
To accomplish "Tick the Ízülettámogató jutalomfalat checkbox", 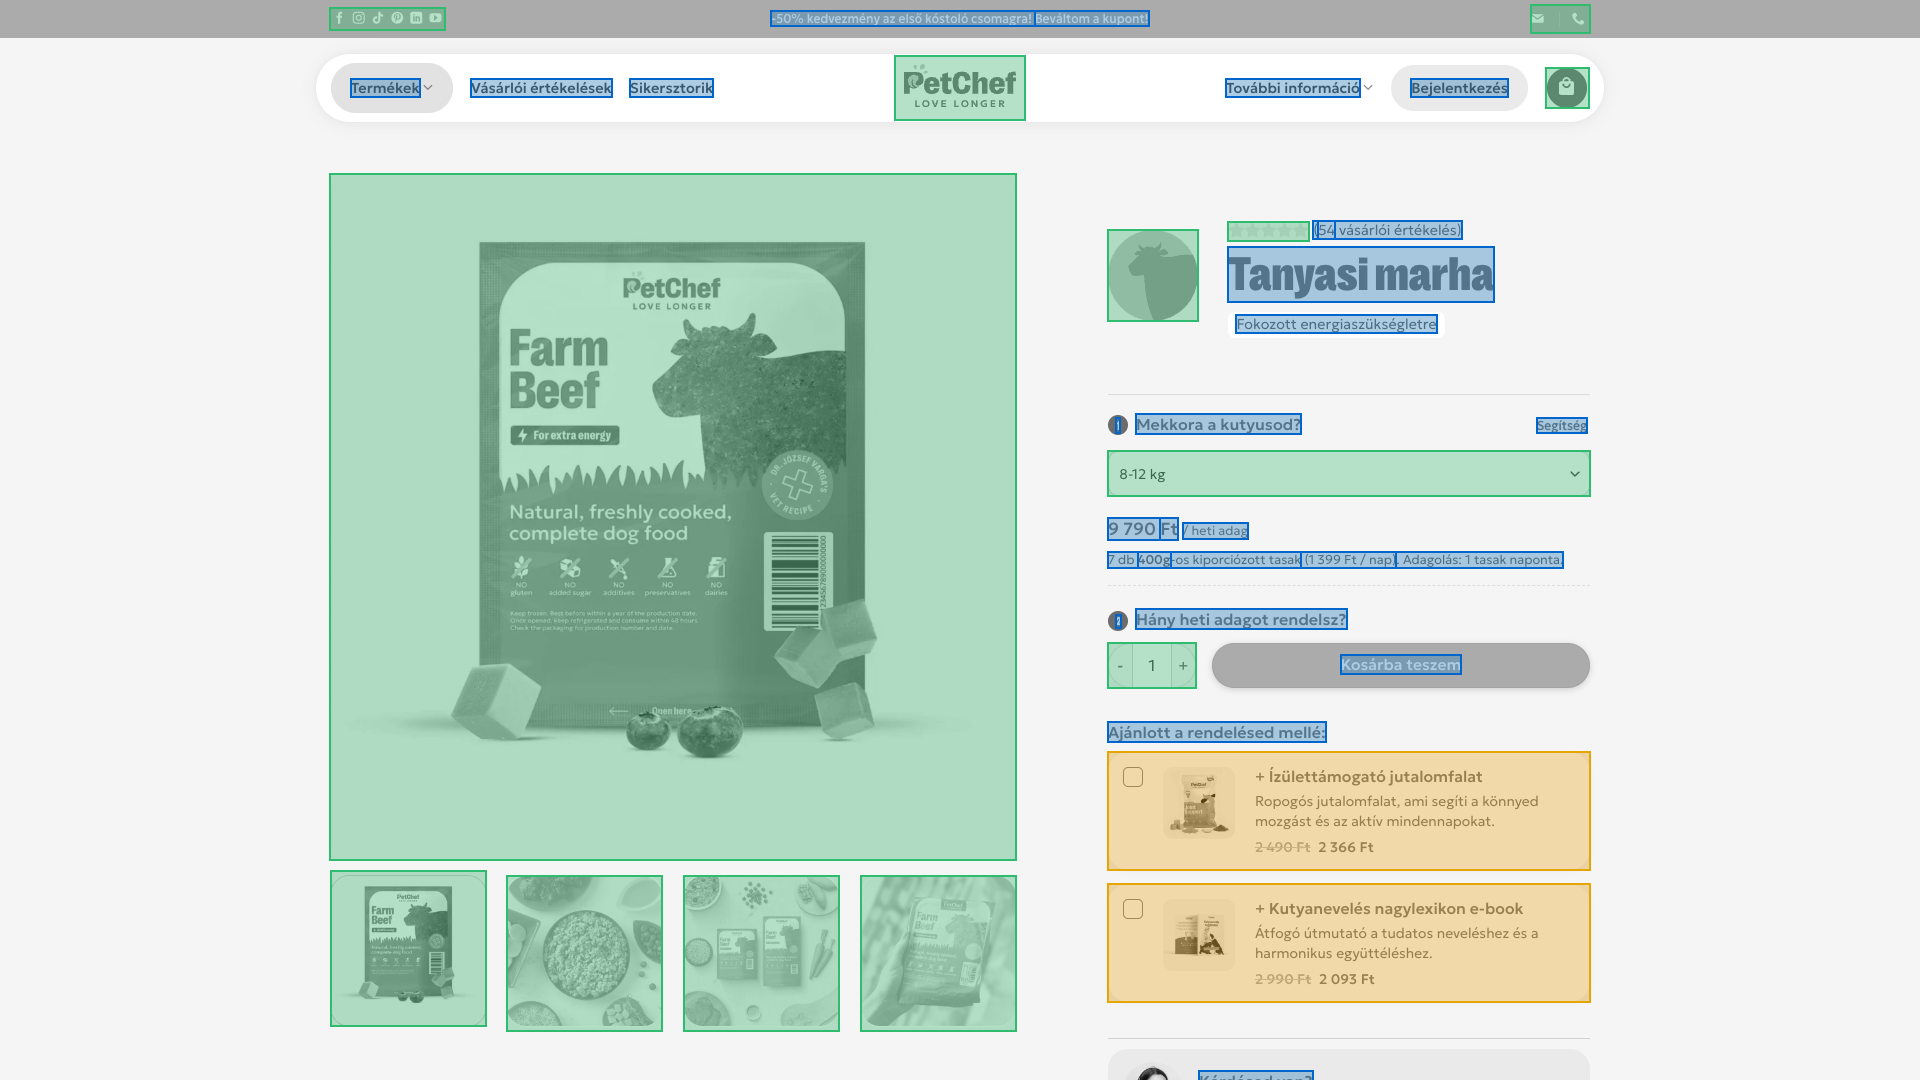I will 1133,777.
